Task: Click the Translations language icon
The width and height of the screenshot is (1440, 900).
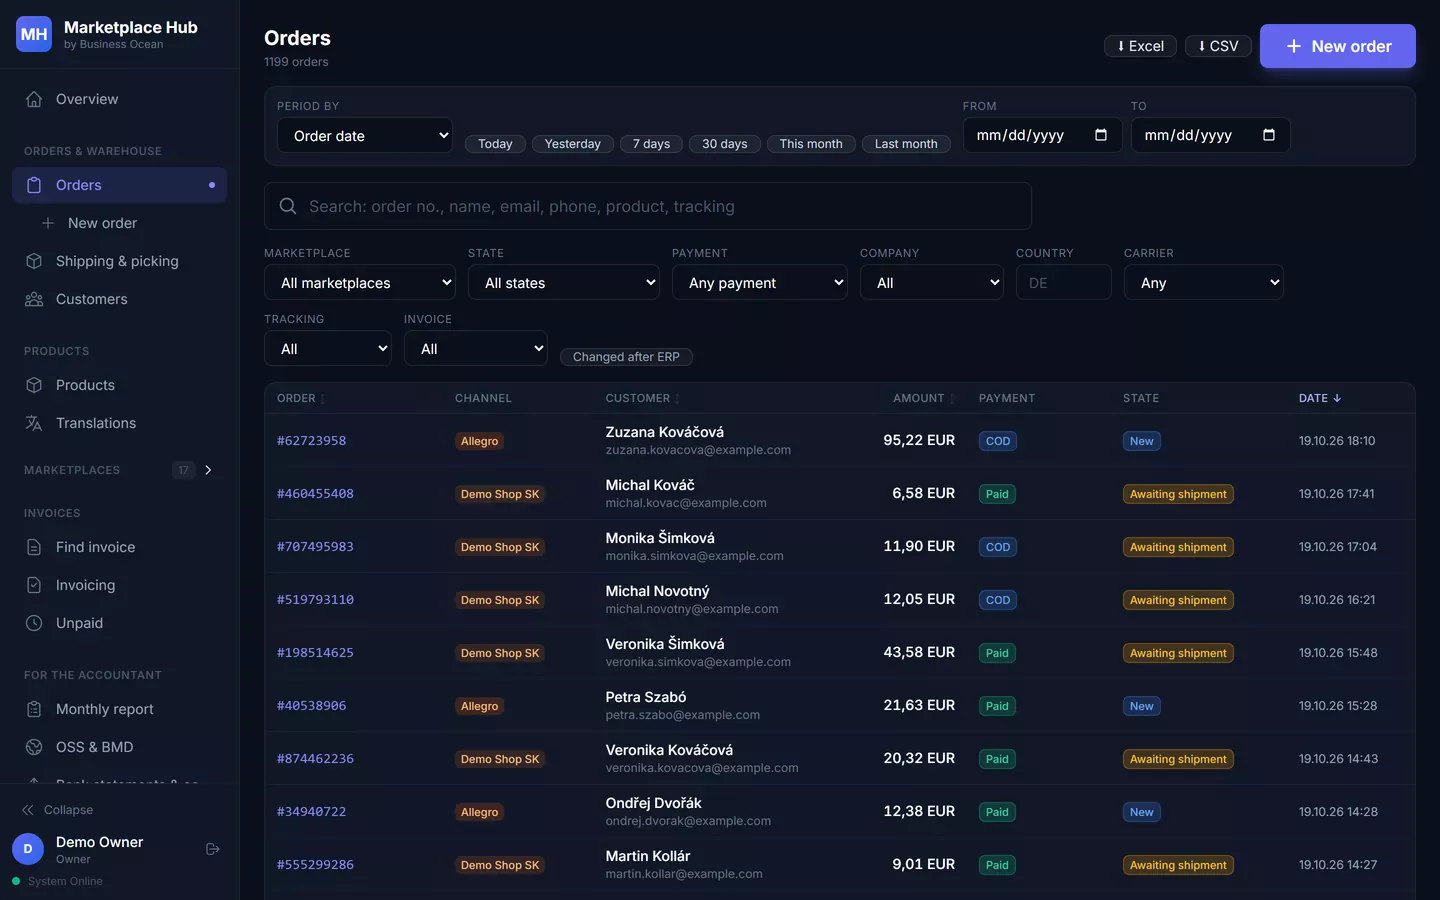Action: [34, 423]
